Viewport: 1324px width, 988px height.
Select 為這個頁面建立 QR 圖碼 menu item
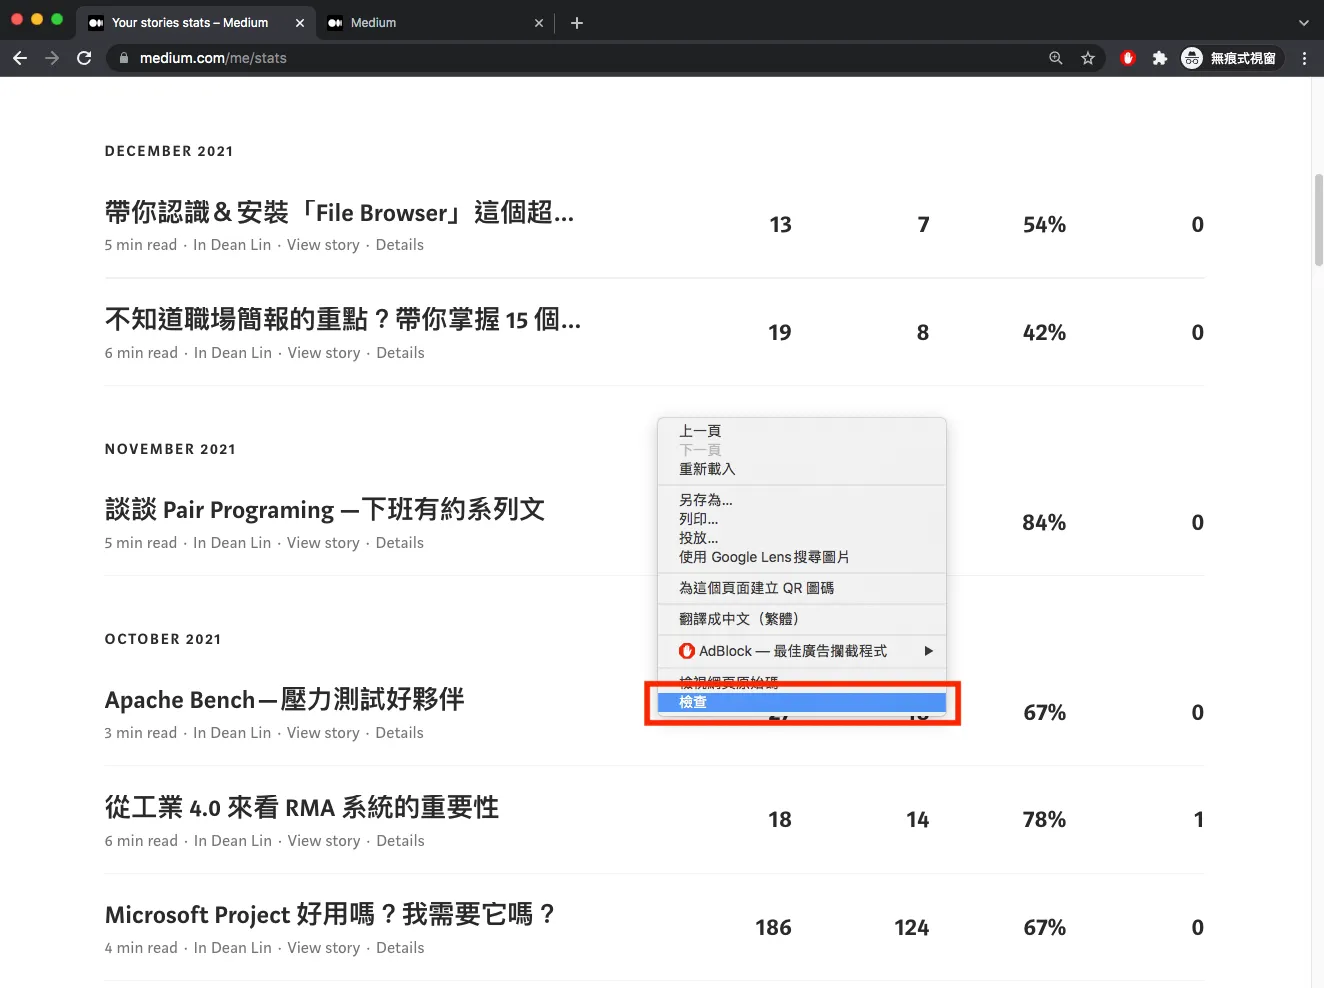coord(802,588)
